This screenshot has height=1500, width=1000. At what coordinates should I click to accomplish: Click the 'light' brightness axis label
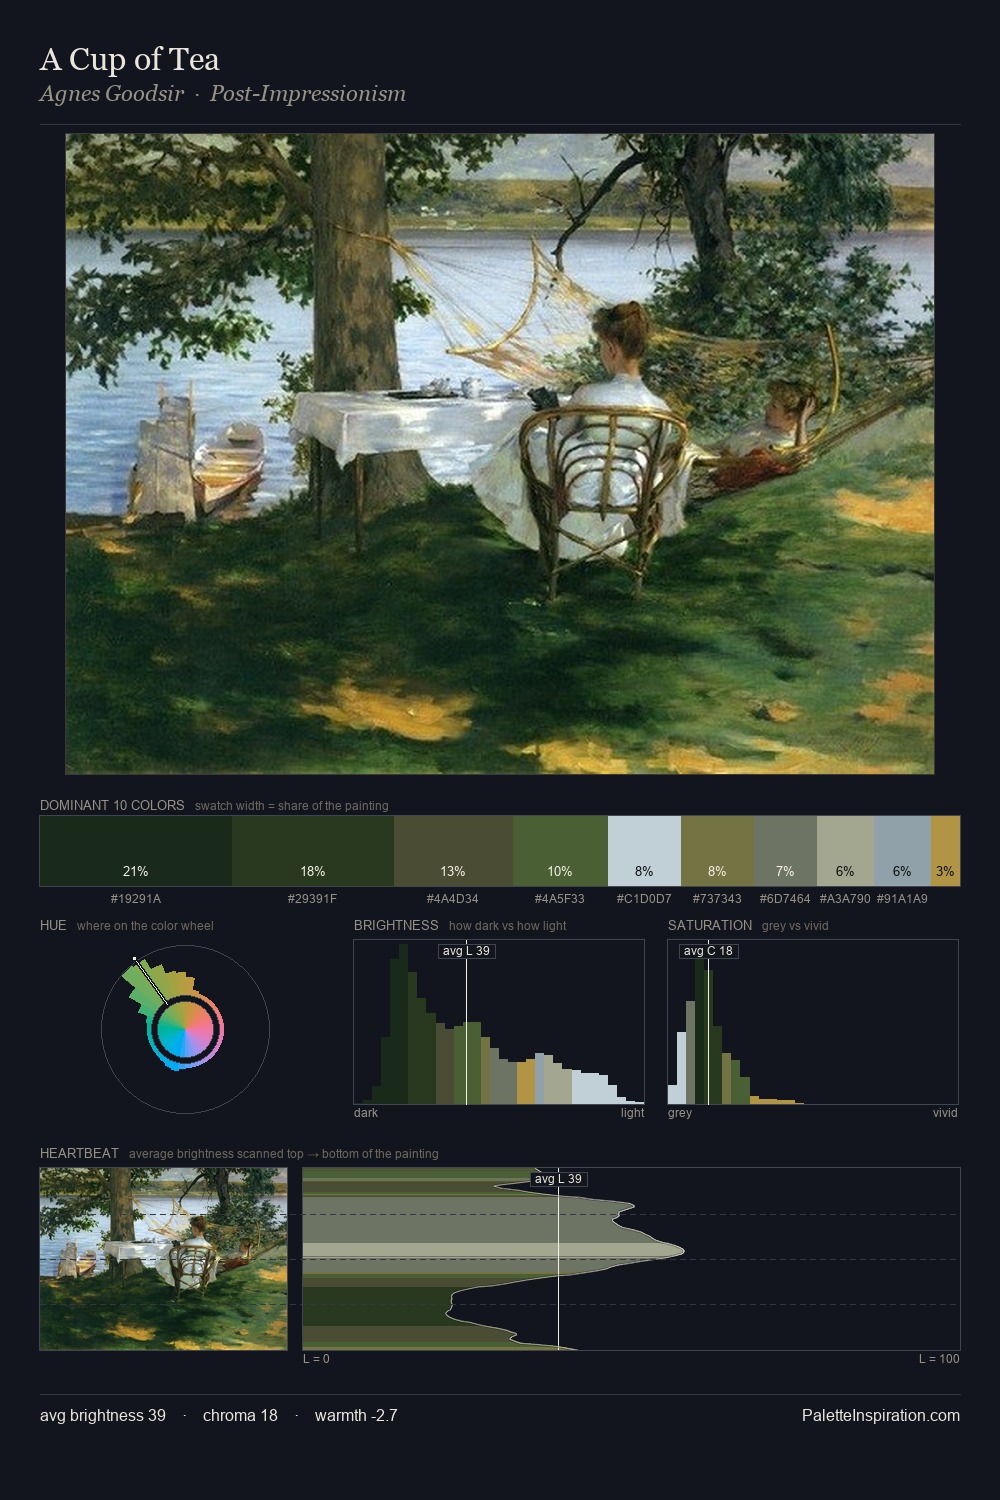click(x=632, y=1113)
